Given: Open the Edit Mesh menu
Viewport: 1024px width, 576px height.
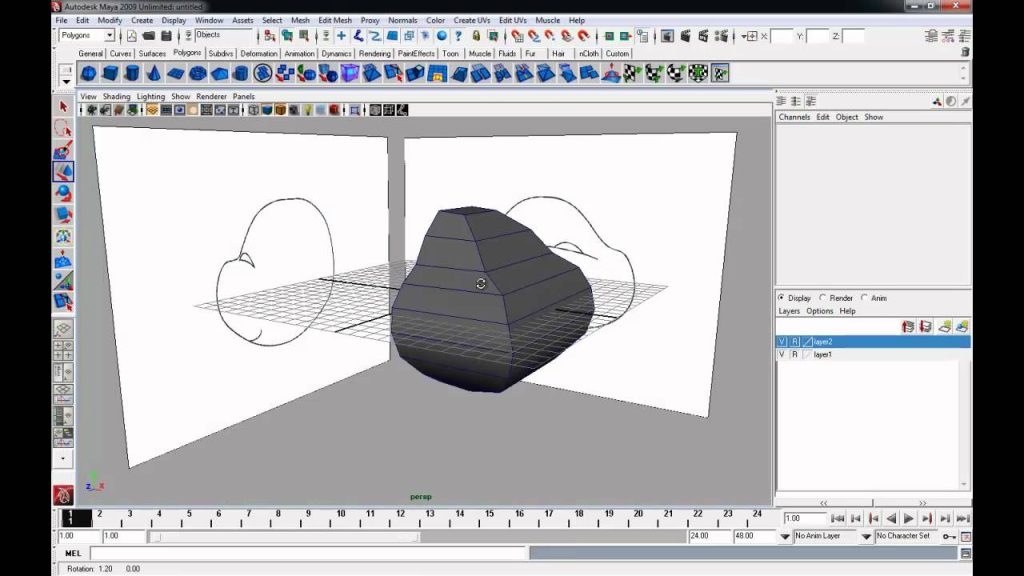Looking at the screenshot, I should [x=334, y=20].
